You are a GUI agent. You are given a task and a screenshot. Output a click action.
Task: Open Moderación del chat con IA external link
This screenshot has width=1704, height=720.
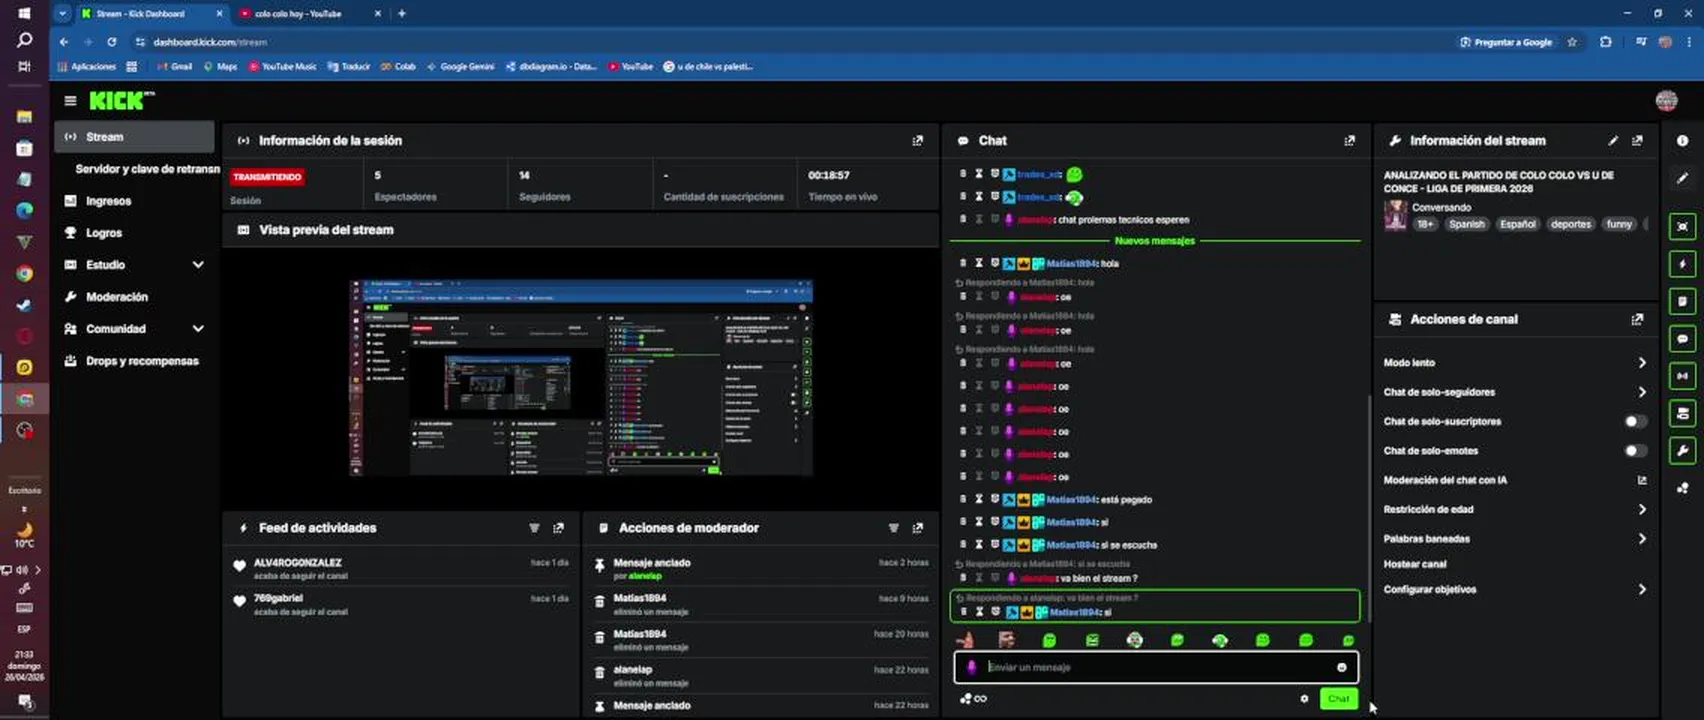click(x=1641, y=480)
